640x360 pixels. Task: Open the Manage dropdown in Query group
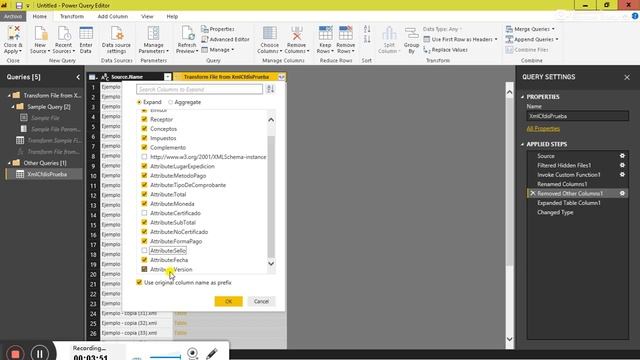click(218, 50)
